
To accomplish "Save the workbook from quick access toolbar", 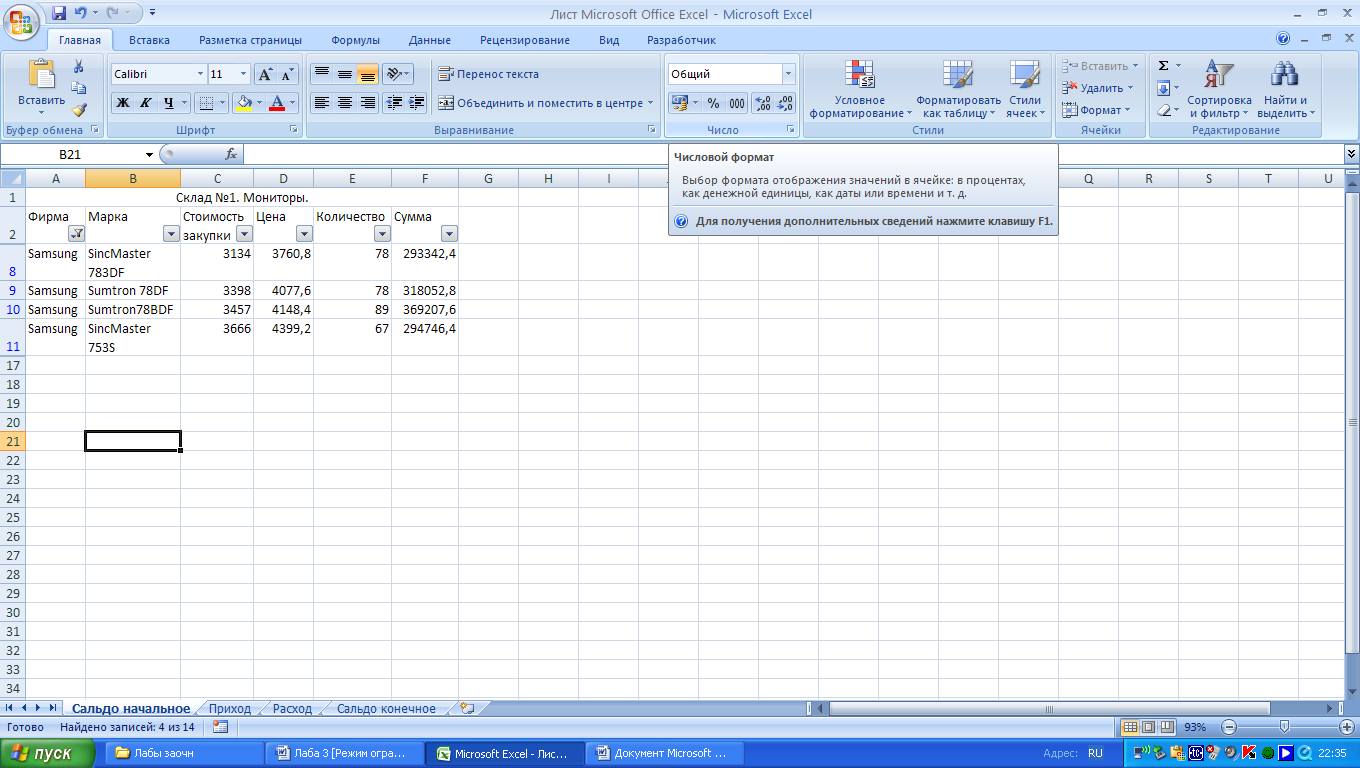I will click(x=59, y=13).
